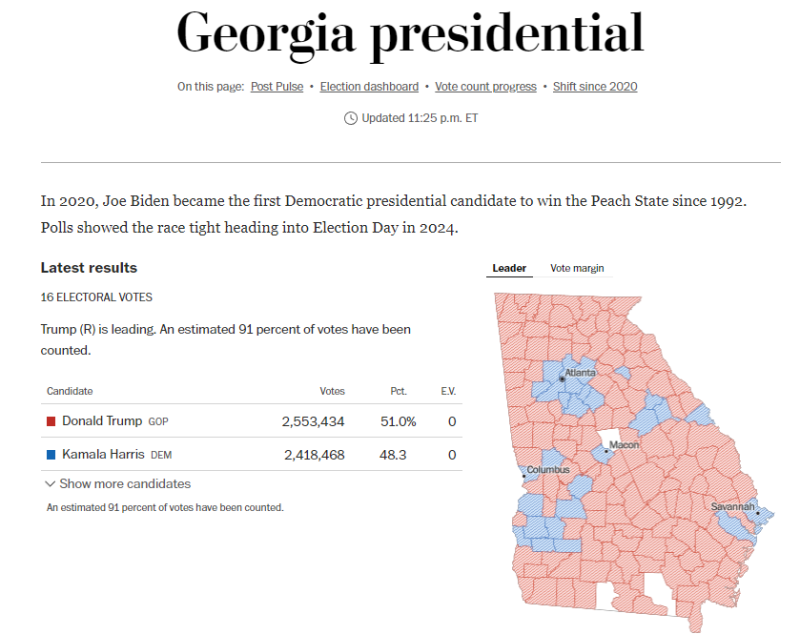
Task: Jump to Shift since 2020 section
Action: coord(595,87)
